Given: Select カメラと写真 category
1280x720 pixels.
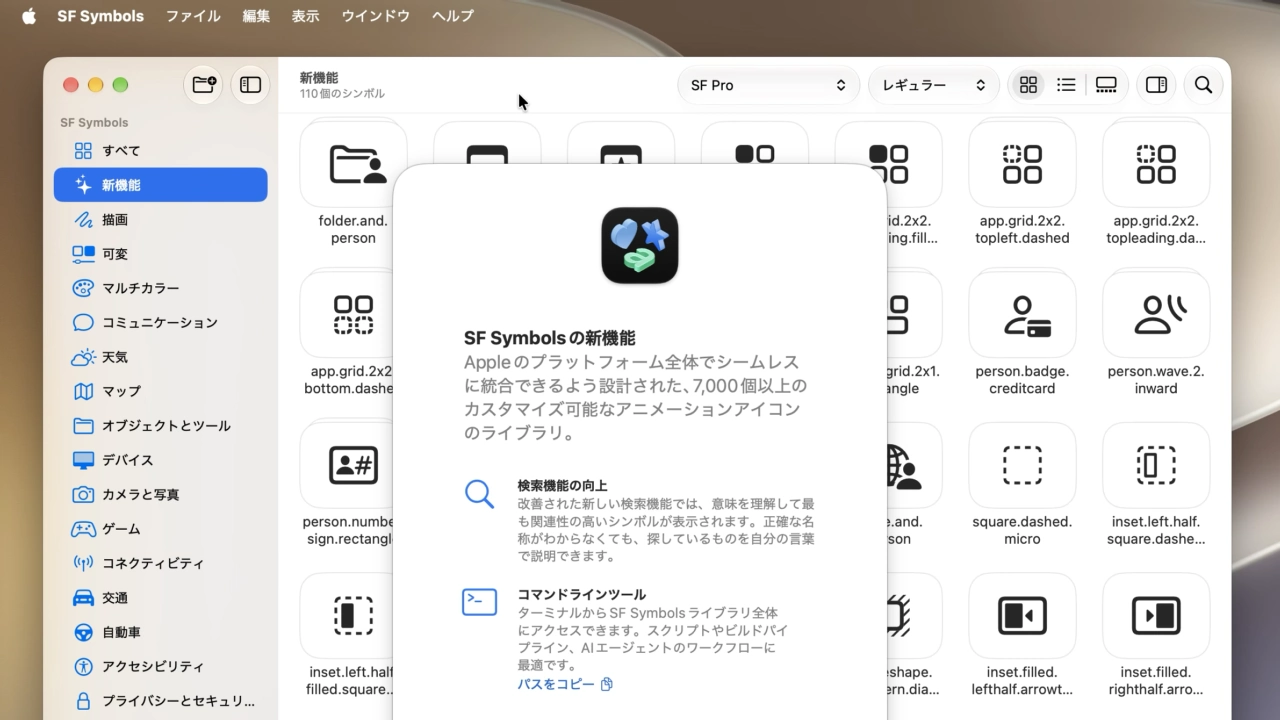Looking at the screenshot, I should coord(161,494).
